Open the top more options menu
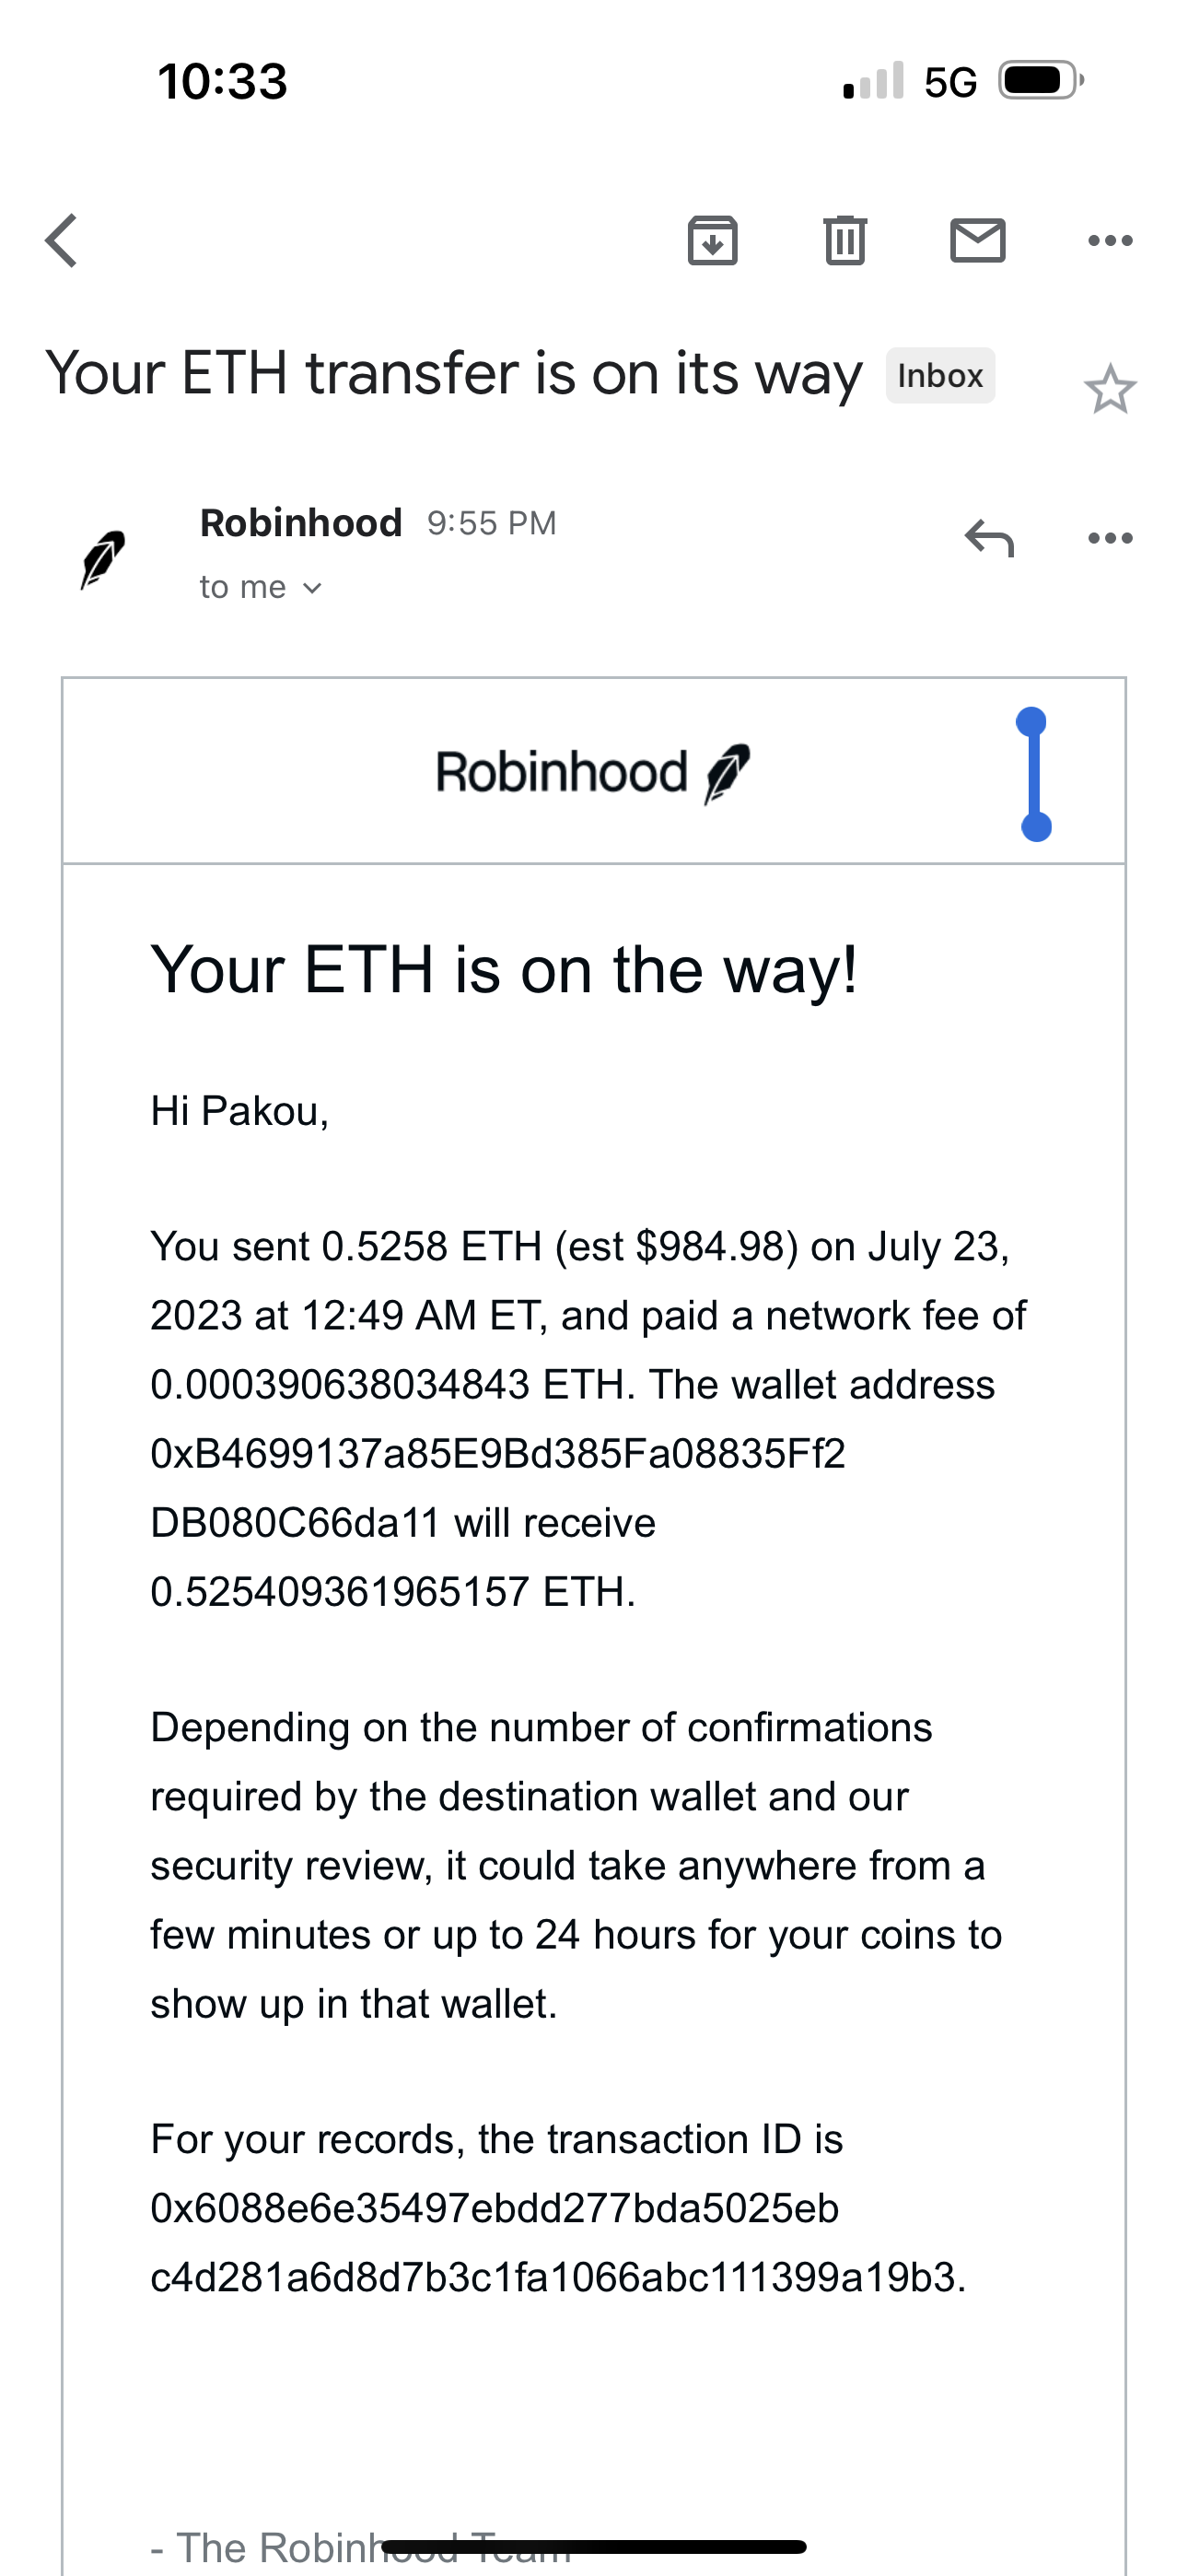The image size is (1188, 2576). (x=1110, y=241)
